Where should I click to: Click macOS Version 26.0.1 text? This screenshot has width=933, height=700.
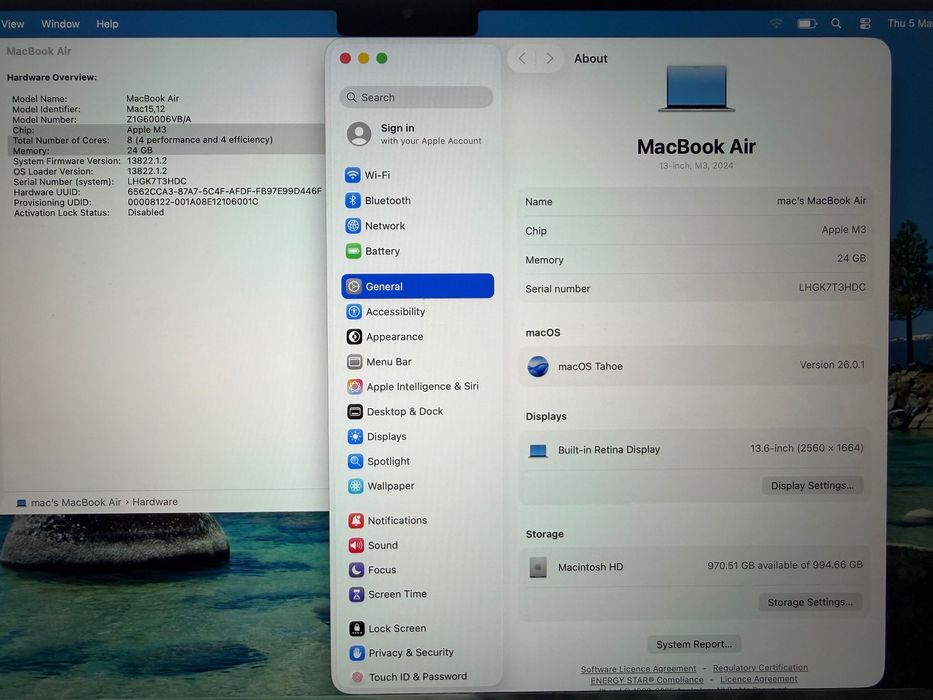832,364
